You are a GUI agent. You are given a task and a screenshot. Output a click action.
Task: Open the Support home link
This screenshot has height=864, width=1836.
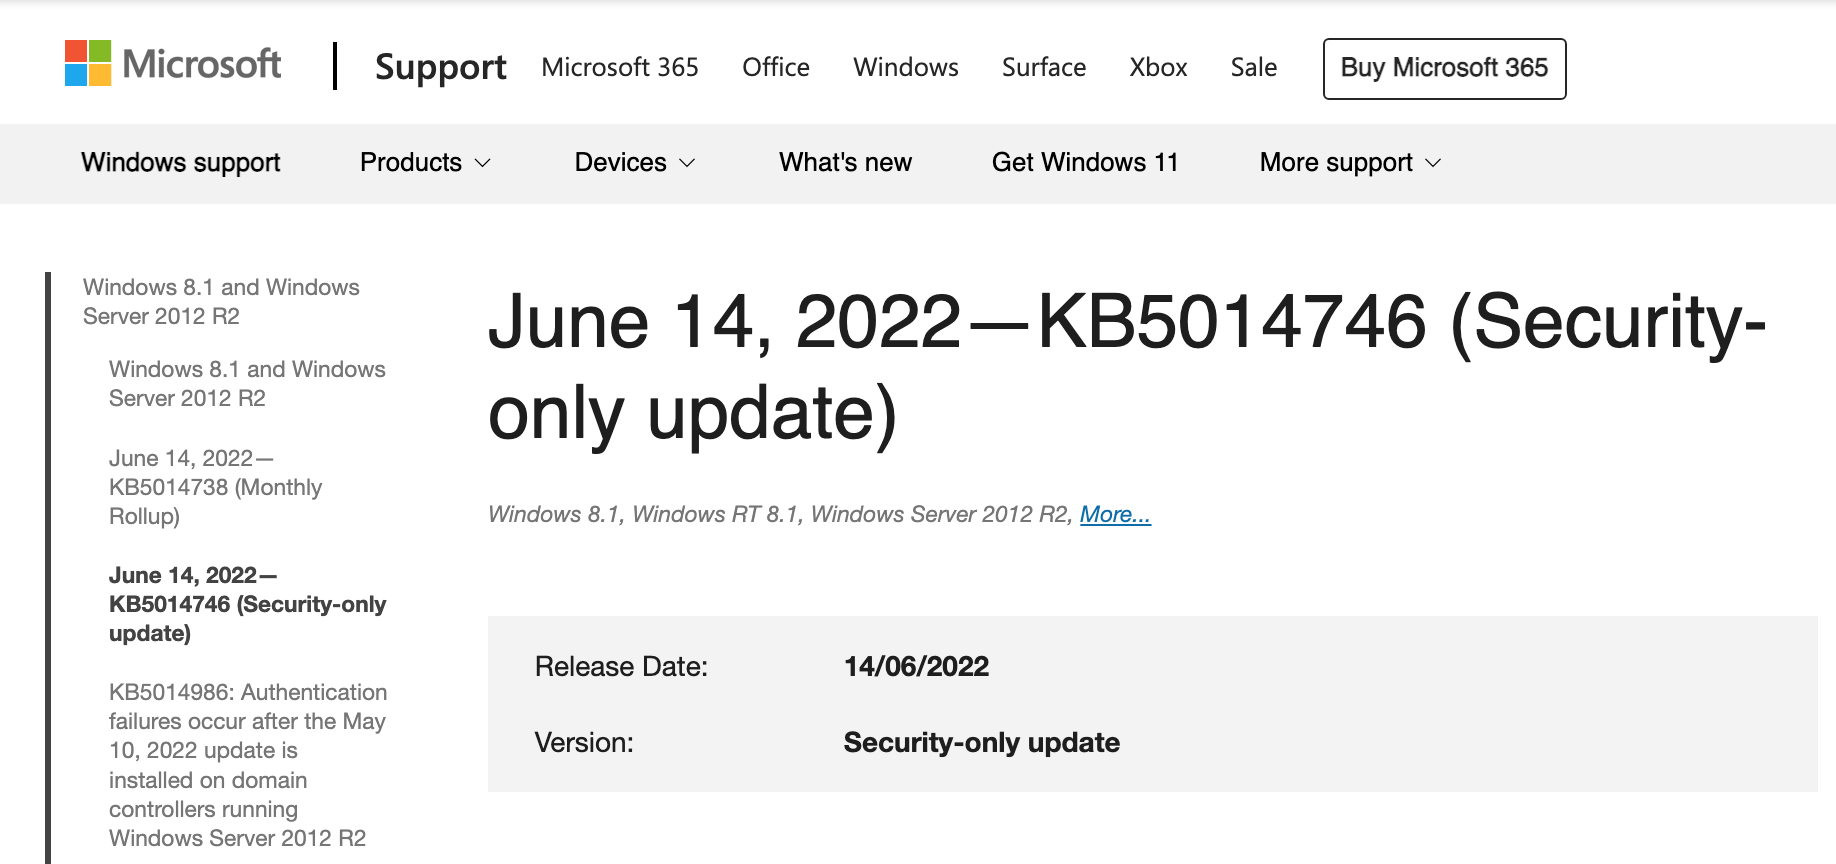tap(440, 67)
